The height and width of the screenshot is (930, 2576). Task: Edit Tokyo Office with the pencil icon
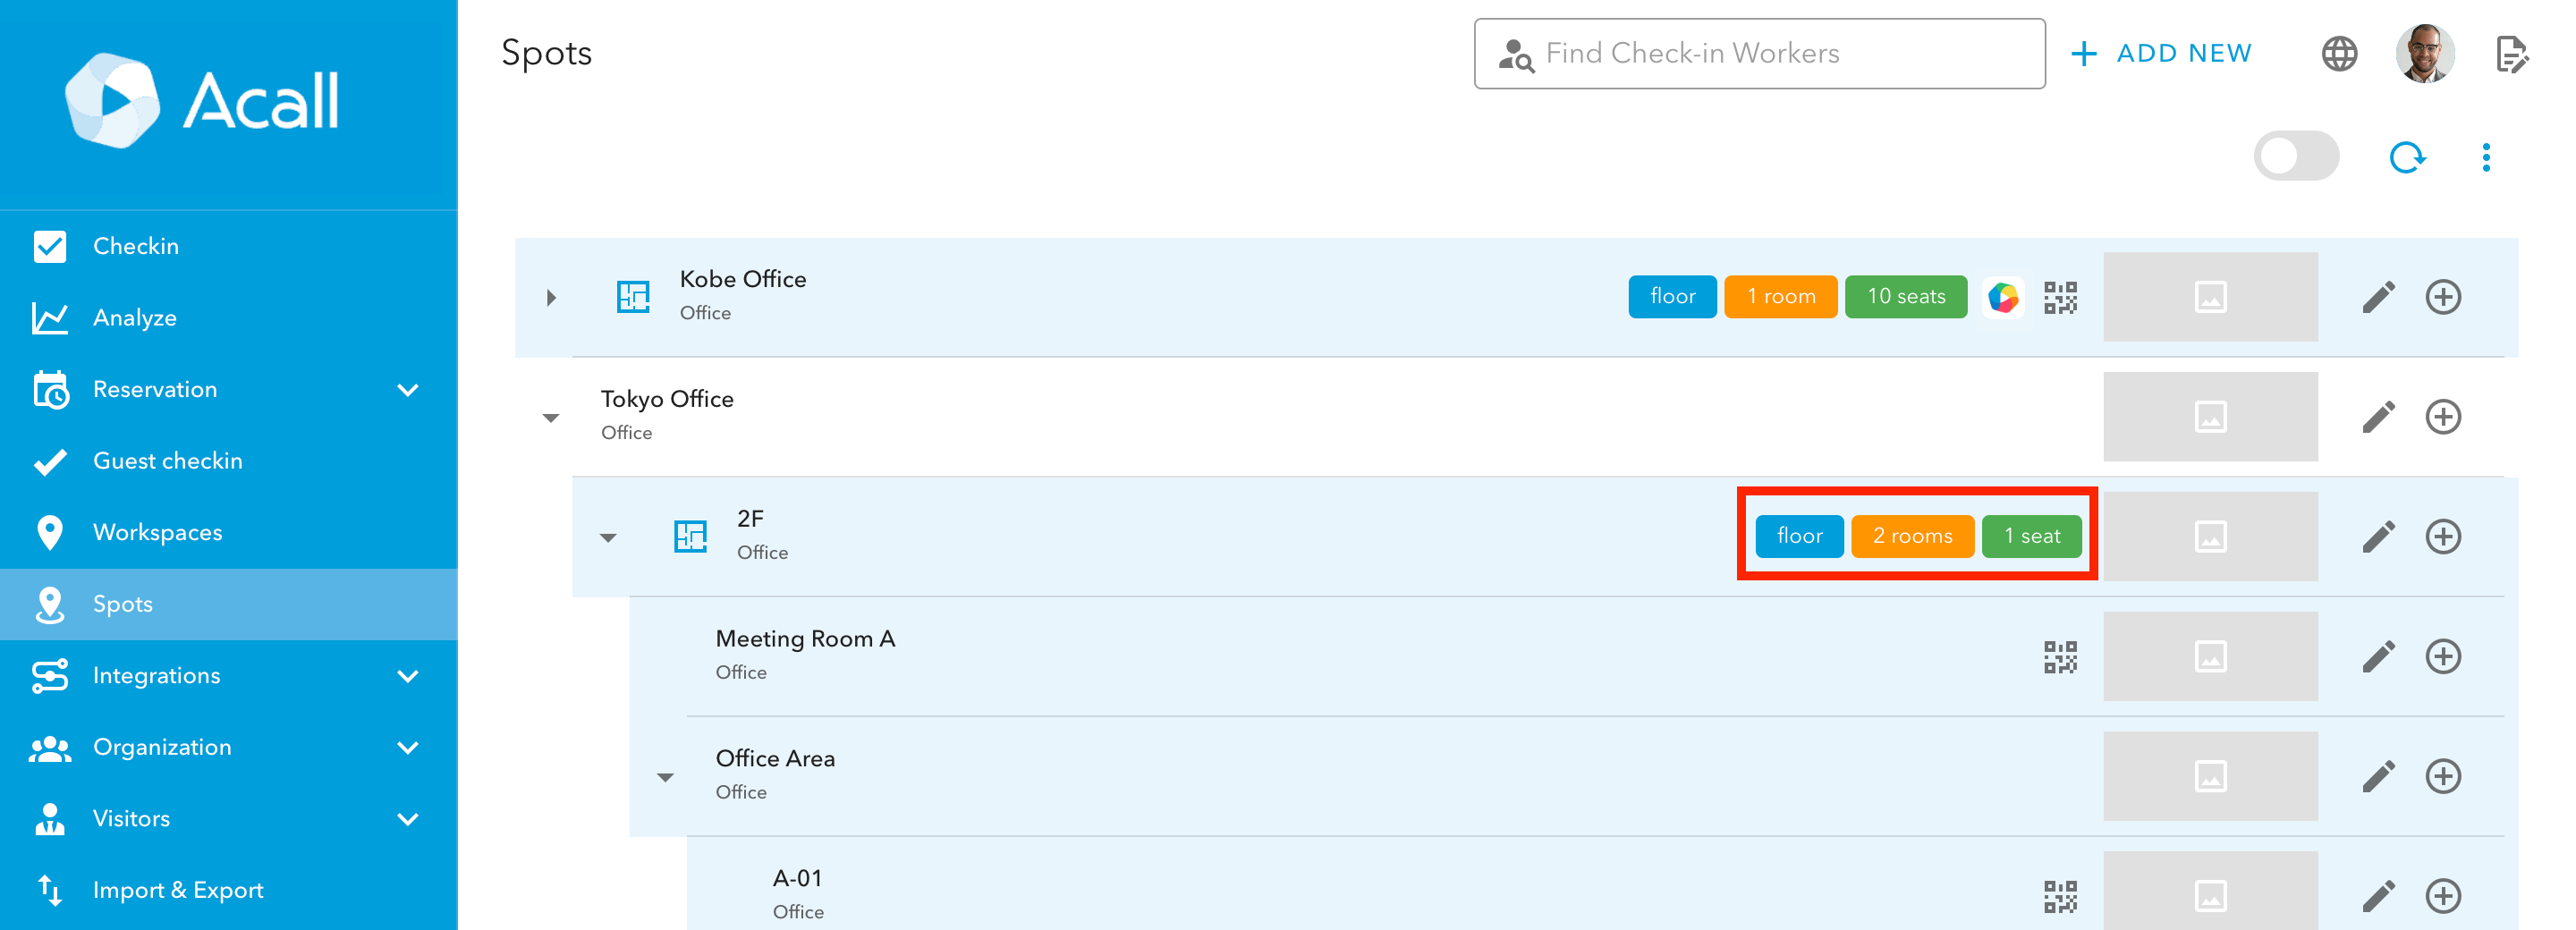[x=2378, y=417]
